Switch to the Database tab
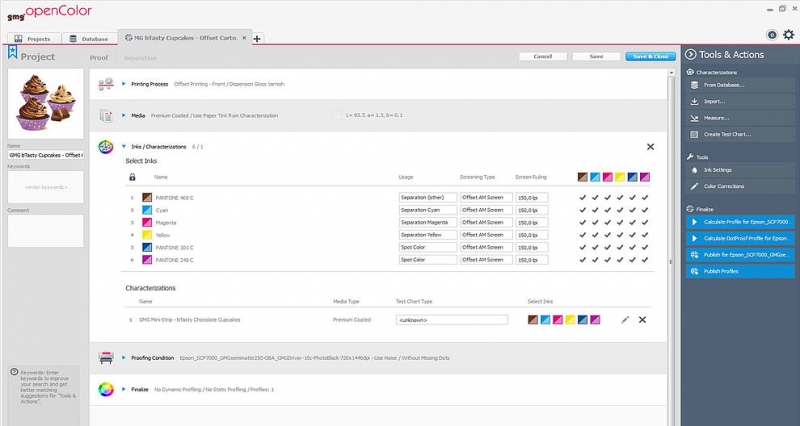 (x=90, y=39)
